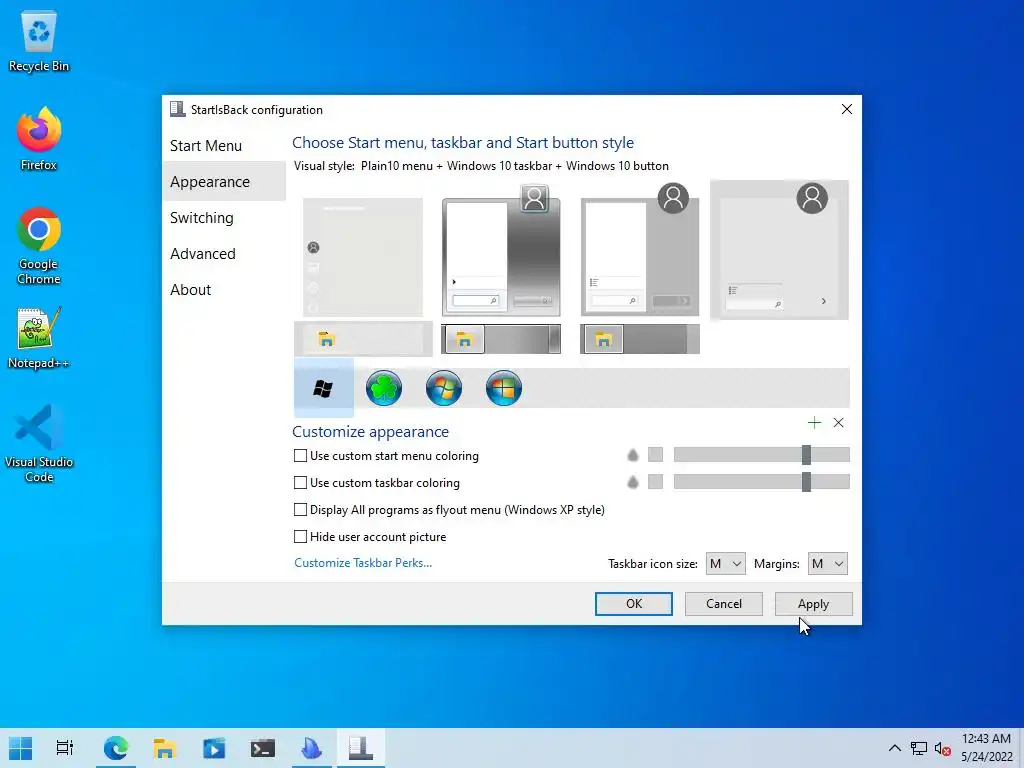Image resolution: width=1024 pixels, height=768 pixels.
Task: Click start menu color swatch
Action: click(655, 455)
